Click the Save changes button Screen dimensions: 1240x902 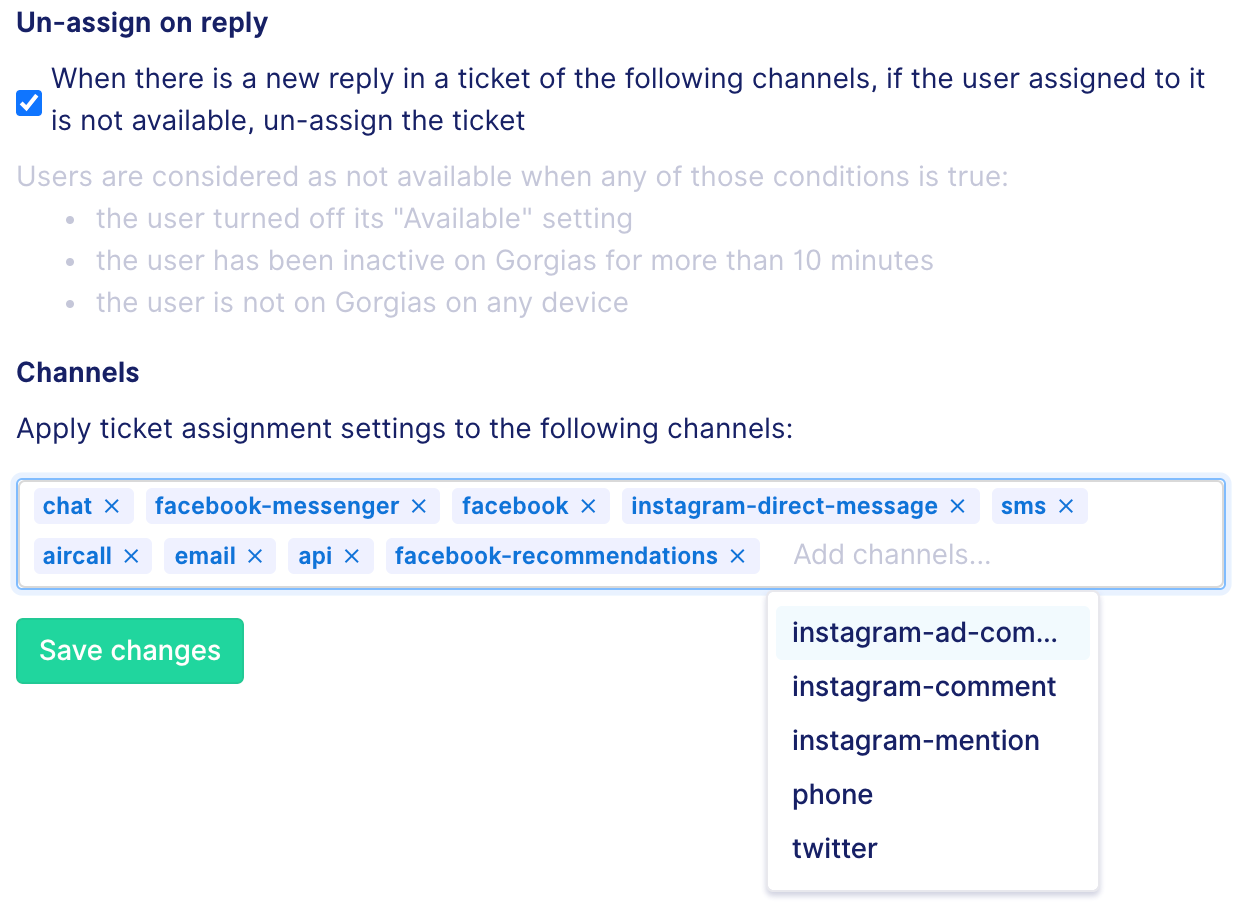[130, 651]
